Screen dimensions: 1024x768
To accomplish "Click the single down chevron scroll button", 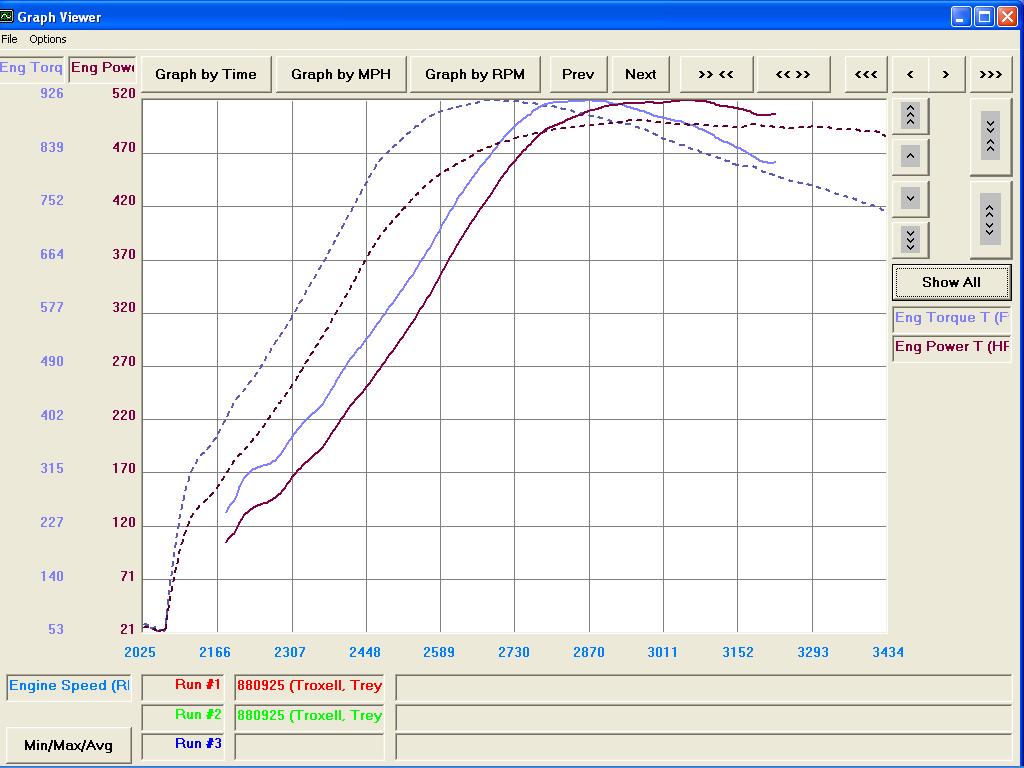I will click(910, 198).
